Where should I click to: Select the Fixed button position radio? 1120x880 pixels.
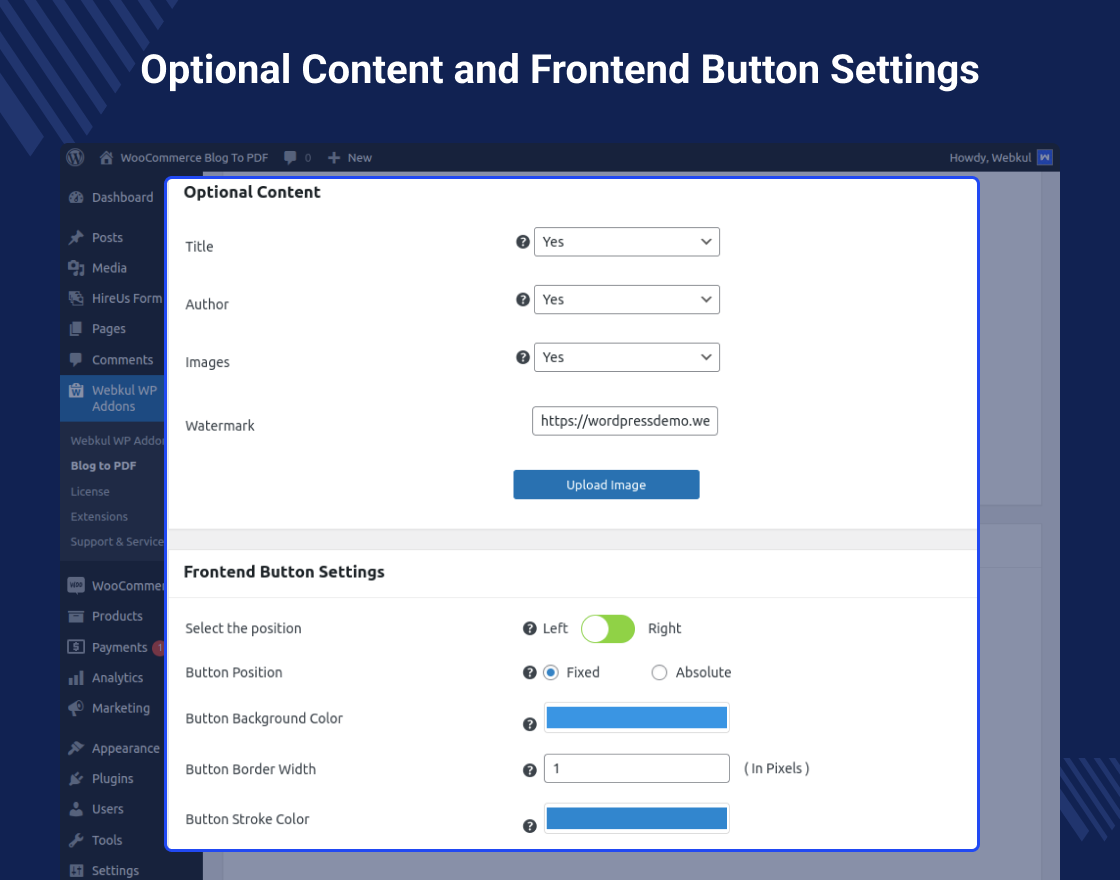pos(551,672)
